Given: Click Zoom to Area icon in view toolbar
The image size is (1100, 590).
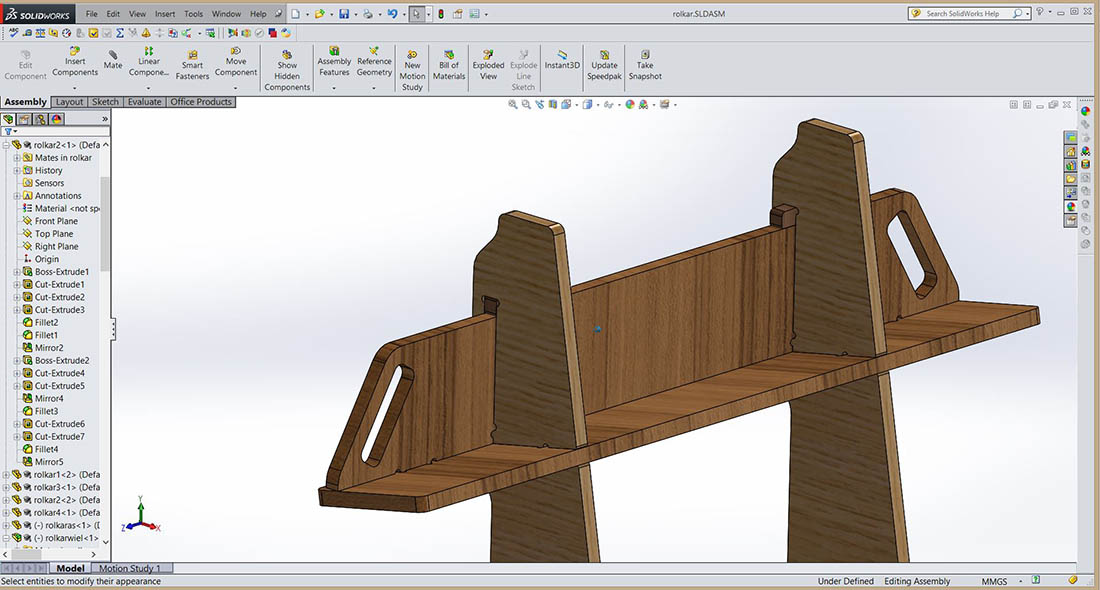Looking at the screenshot, I should click(x=526, y=105).
